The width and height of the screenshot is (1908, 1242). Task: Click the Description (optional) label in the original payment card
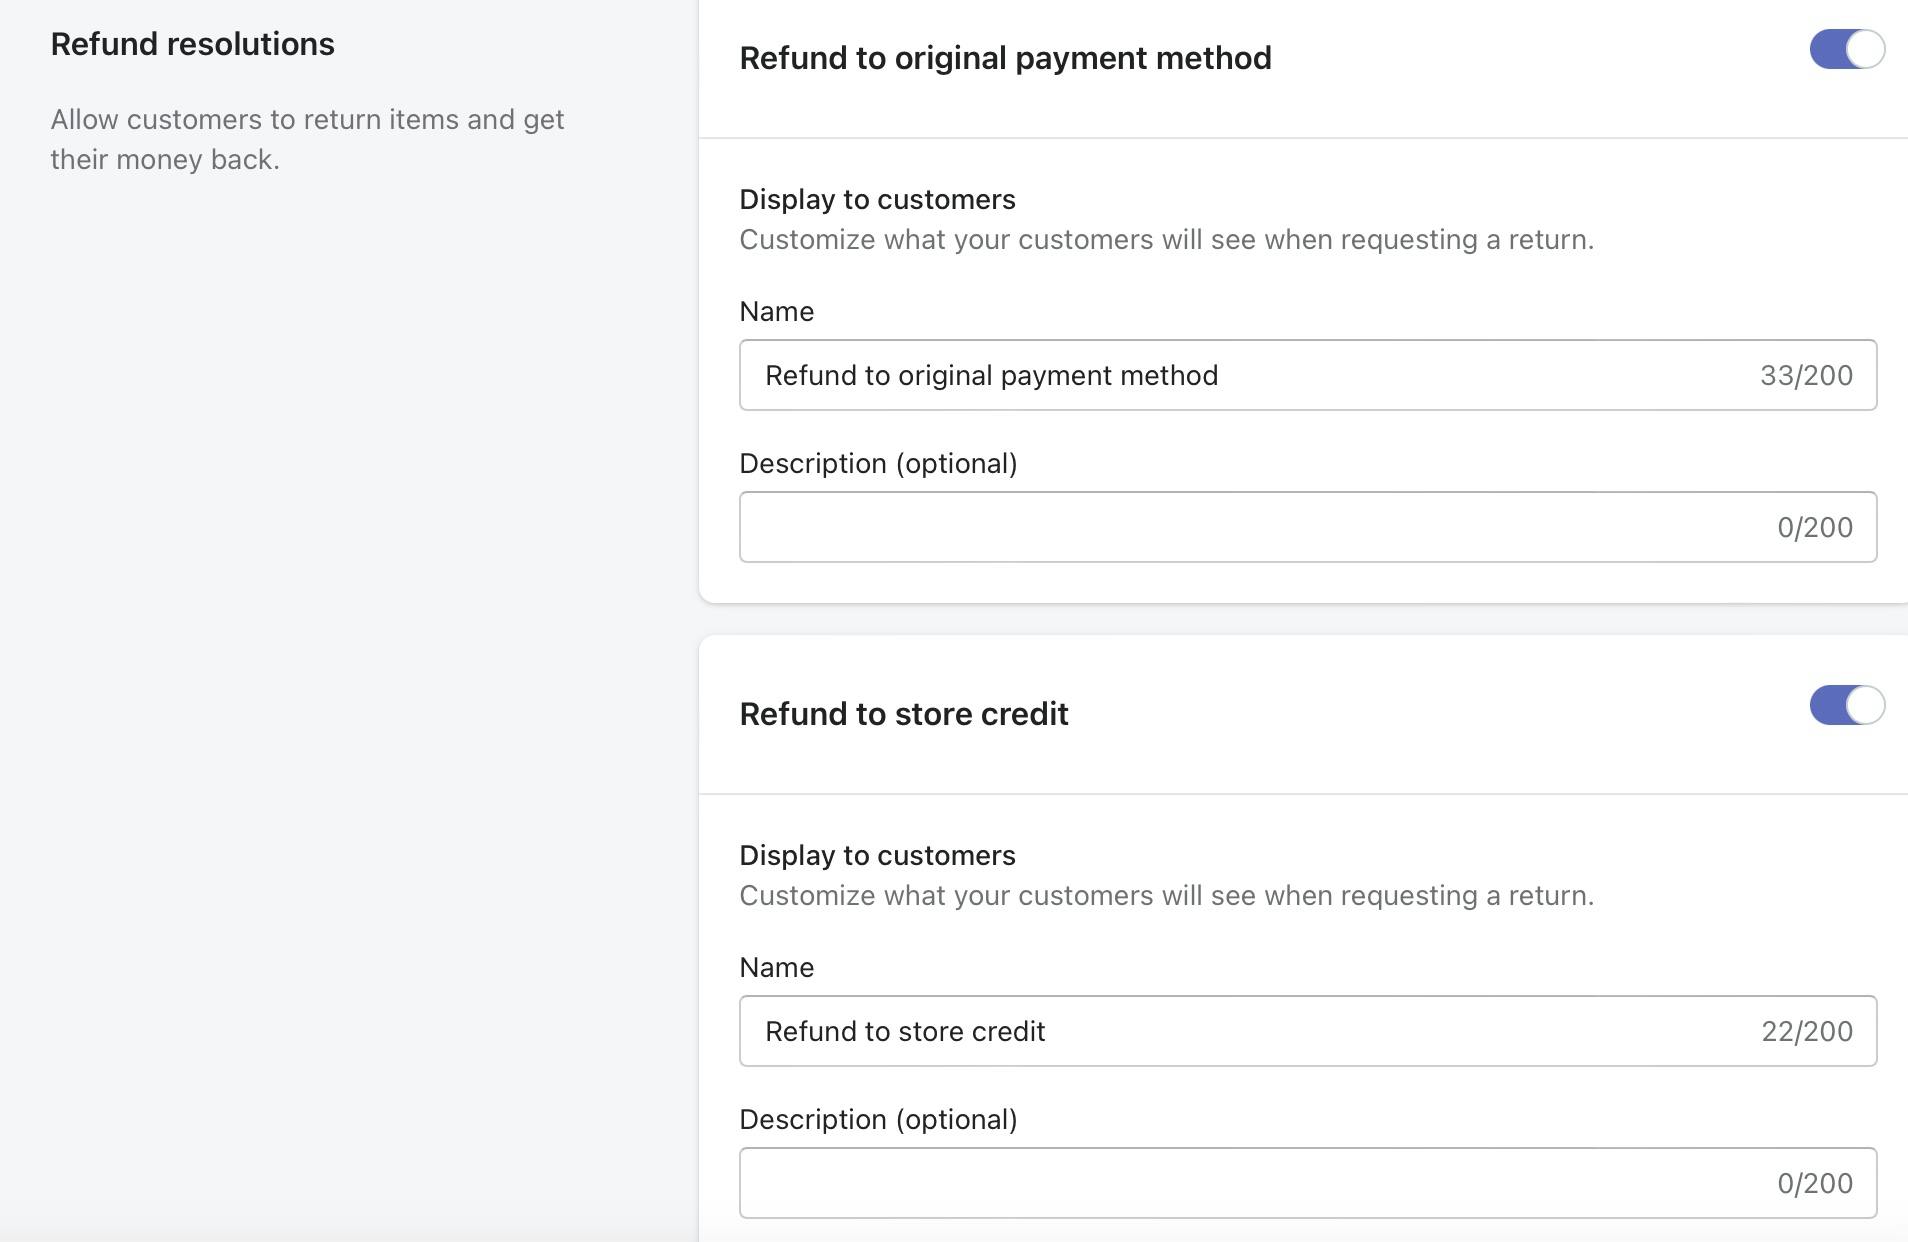pyautogui.click(x=878, y=464)
